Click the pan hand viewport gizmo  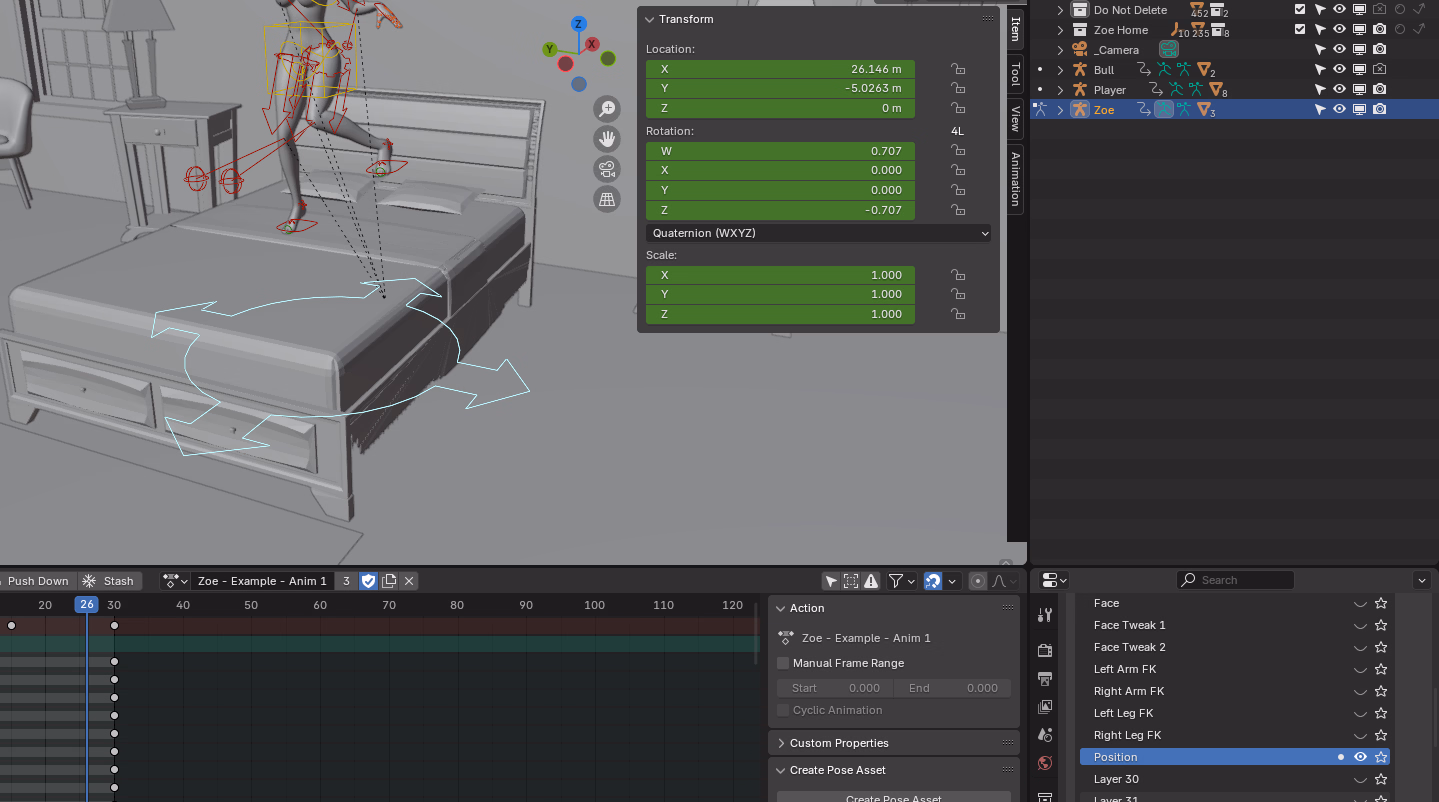606,139
